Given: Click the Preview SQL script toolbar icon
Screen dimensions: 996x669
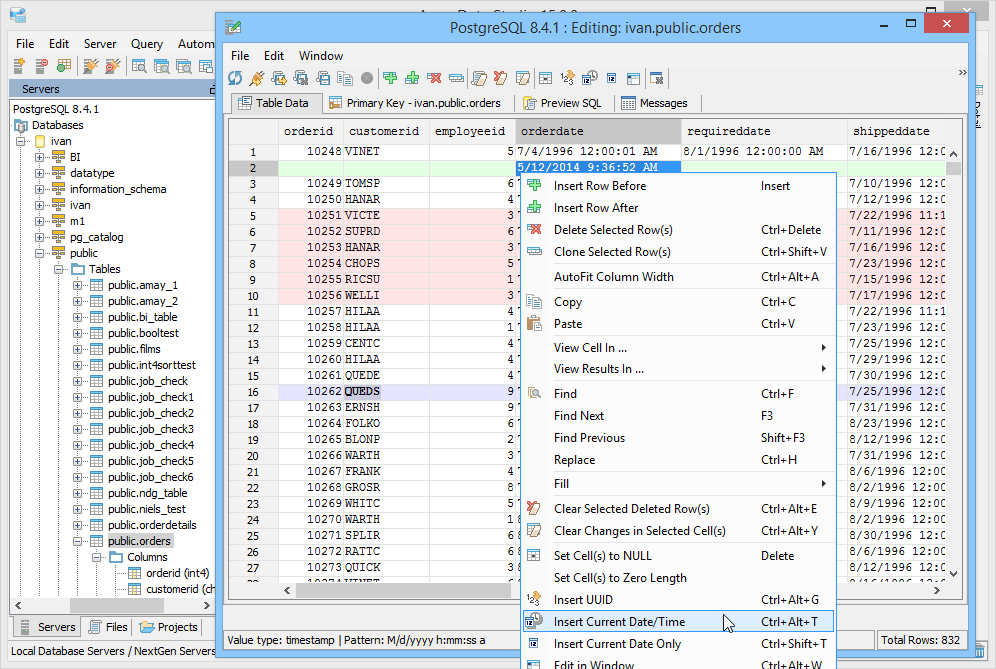Looking at the screenshot, I should click(x=478, y=78).
